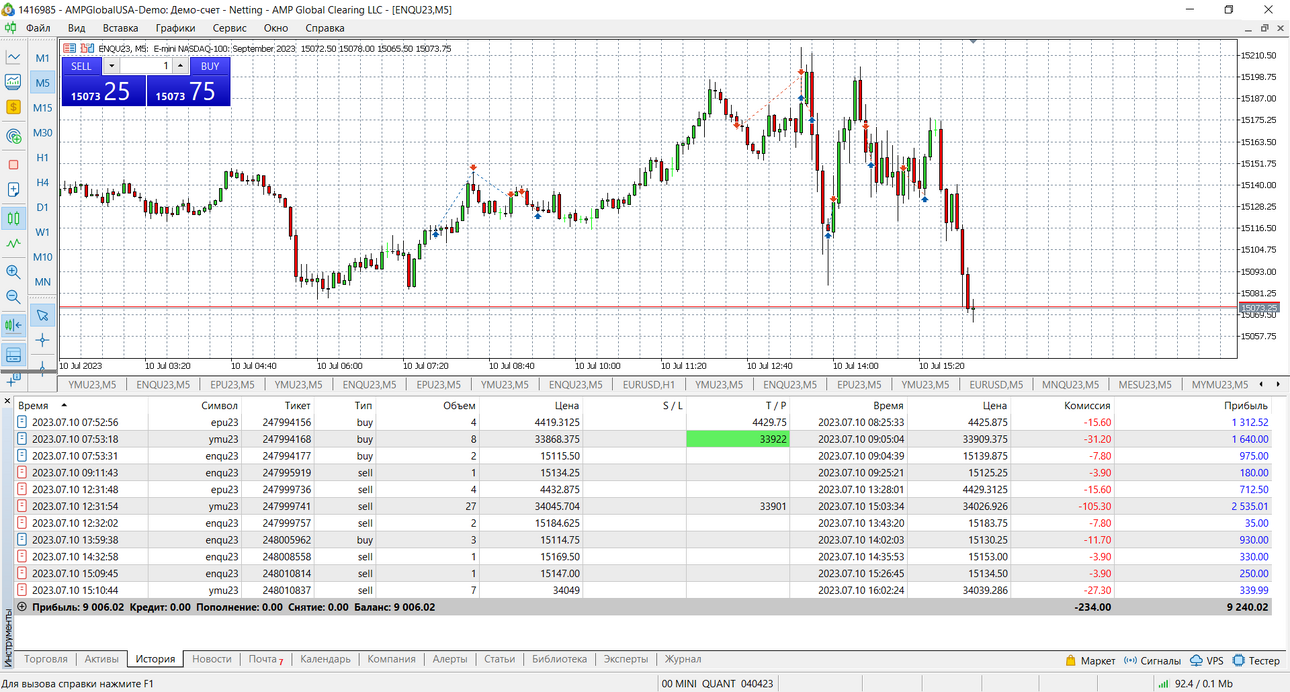Select W1 timeframe
The height and width of the screenshot is (692, 1290).
[42, 232]
